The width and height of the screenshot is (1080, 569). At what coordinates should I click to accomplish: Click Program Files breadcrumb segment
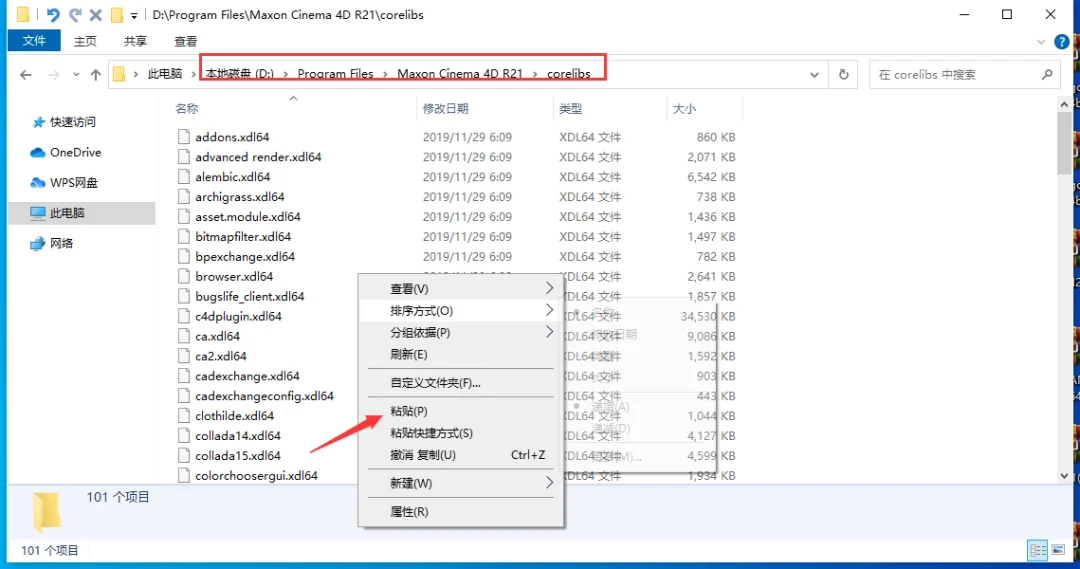[335, 74]
